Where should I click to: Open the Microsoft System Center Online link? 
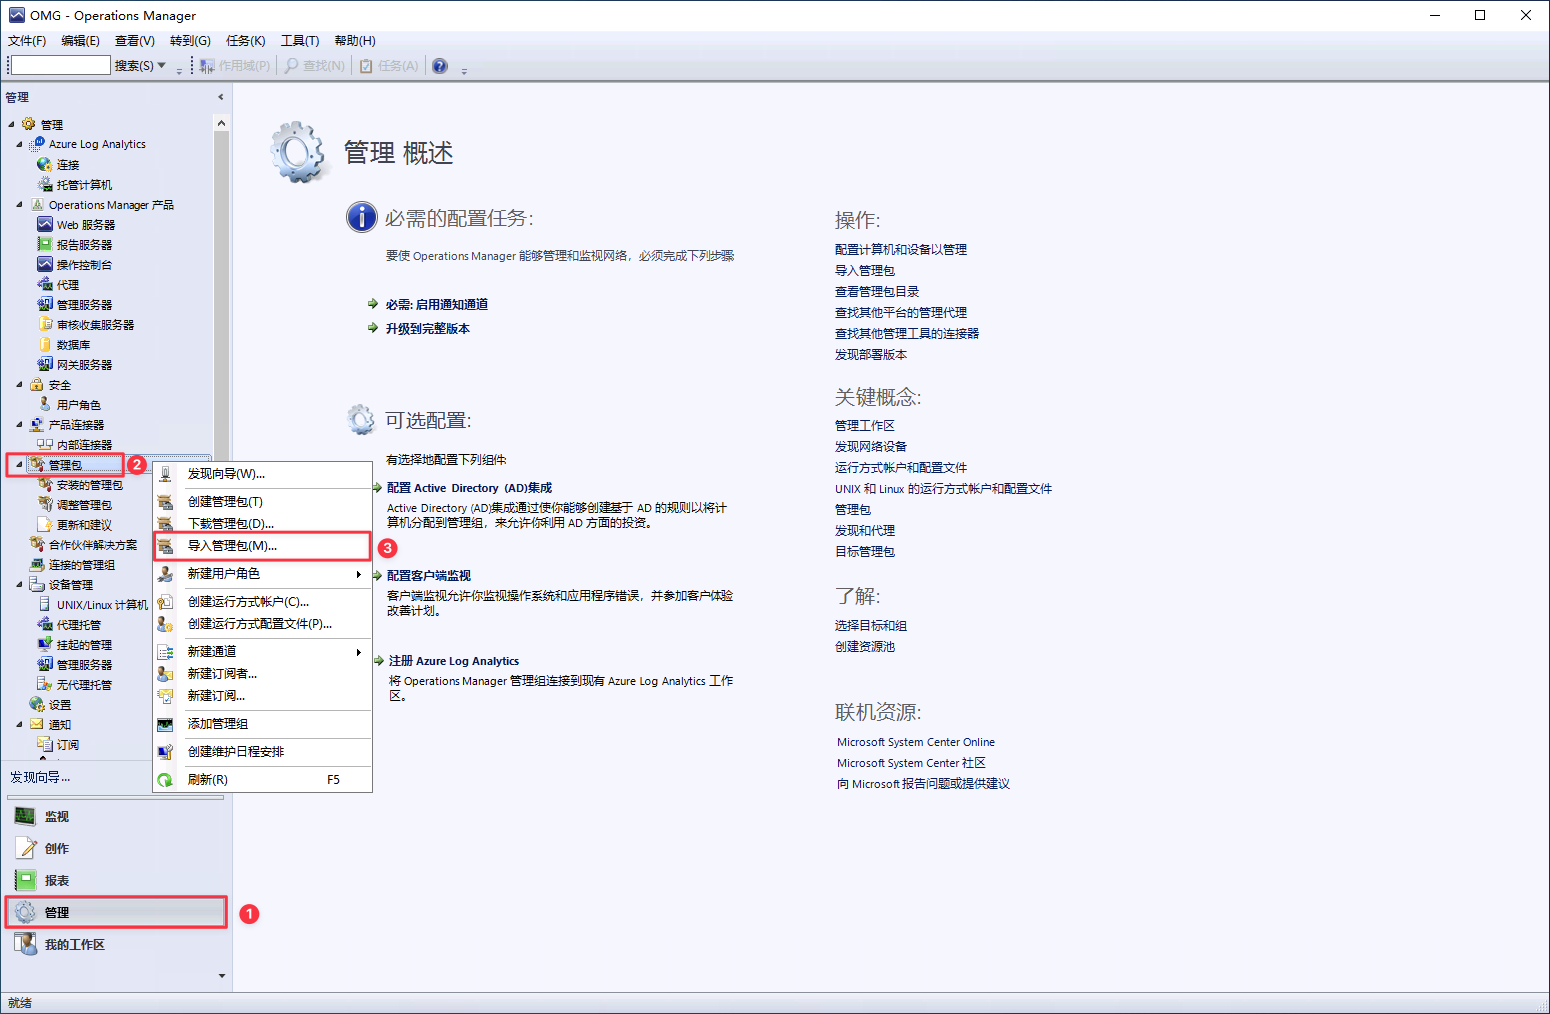coord(915,741)
